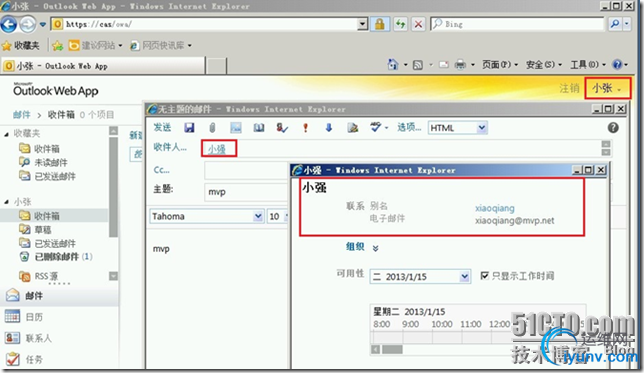This screenshot has height=373, width=644.
Task: Click the Save disk icon in compose toolbar
Action: (189, 128)
